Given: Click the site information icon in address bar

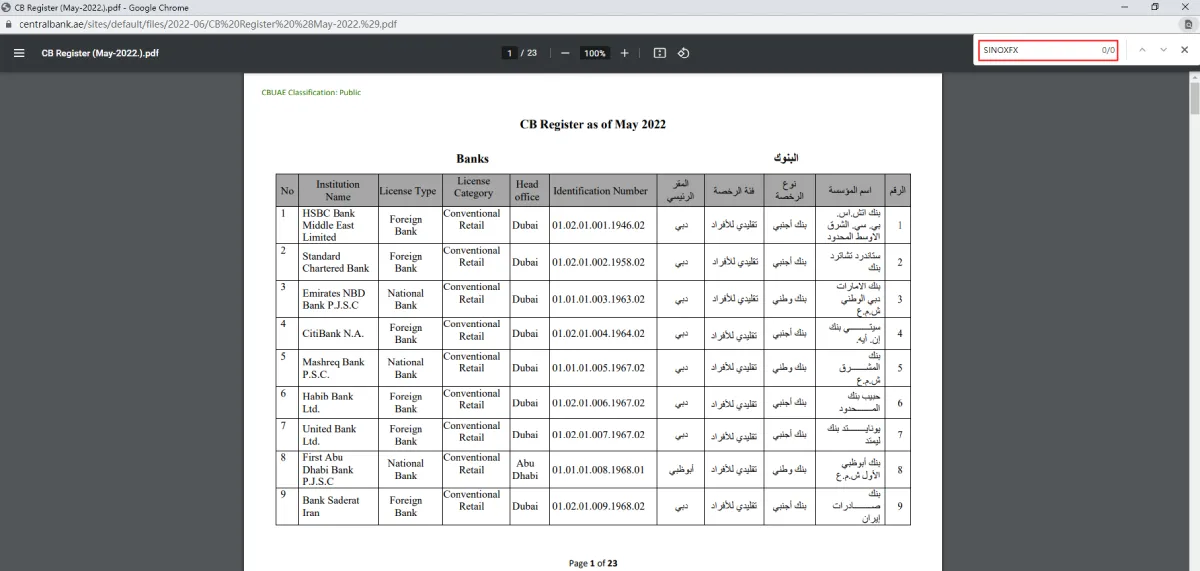Looking at the screenshot, I should (x=10, y=23).
